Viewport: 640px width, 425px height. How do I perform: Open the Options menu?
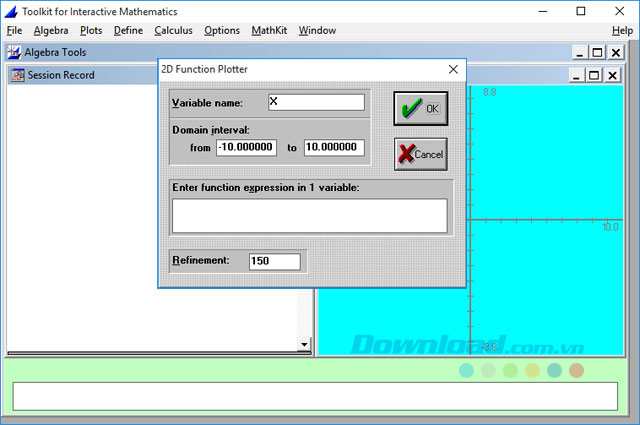(x=222, y=31)
